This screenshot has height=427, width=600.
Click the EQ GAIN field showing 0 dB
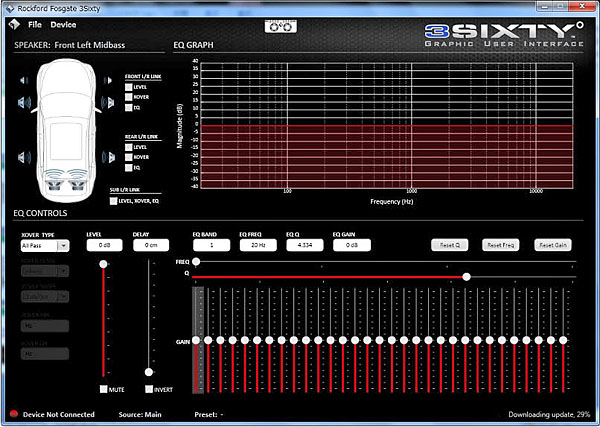pyautogui.click(x=352, y=245)
